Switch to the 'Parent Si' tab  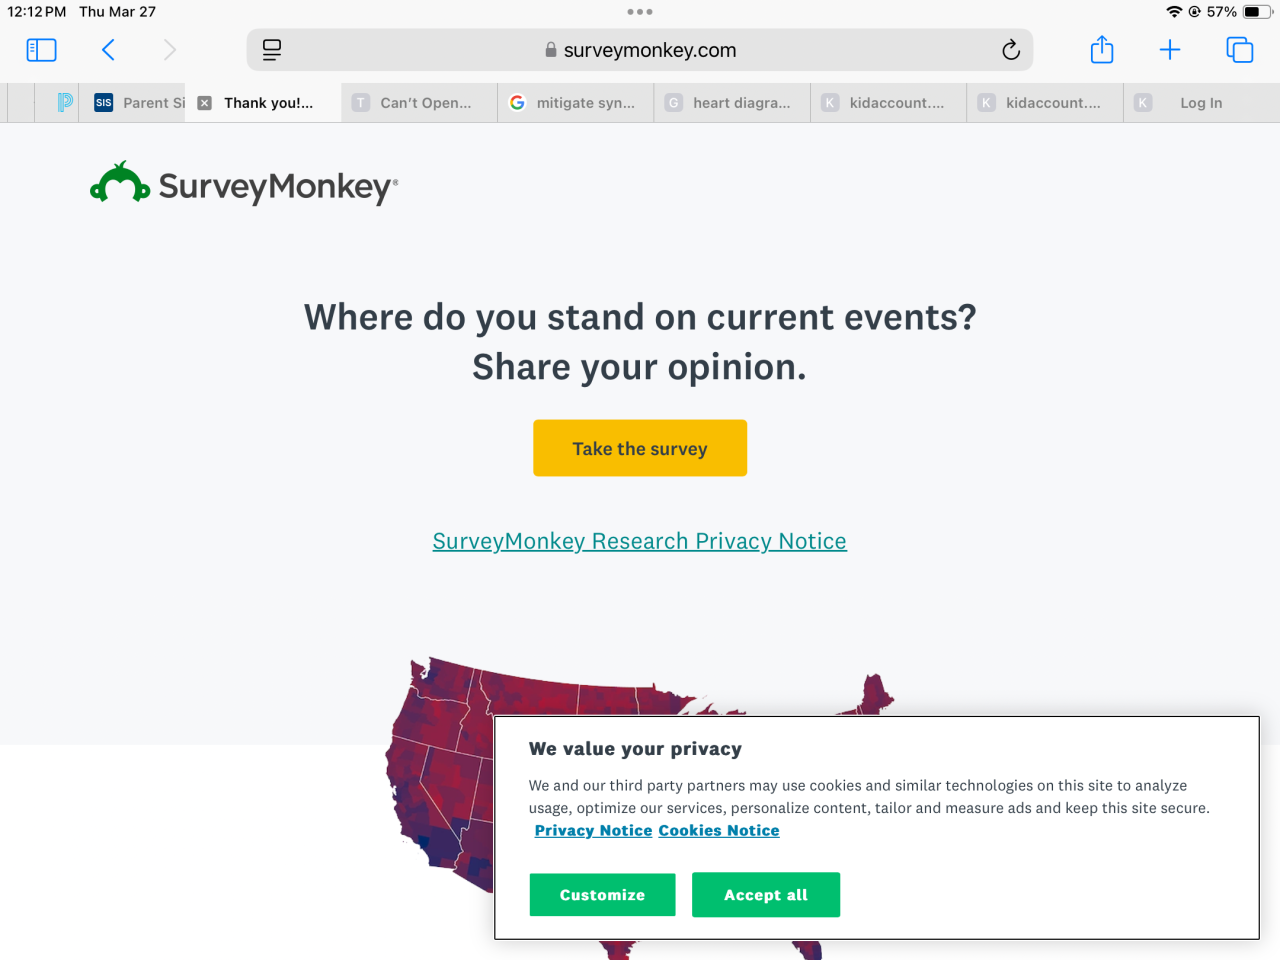(140, 103)
